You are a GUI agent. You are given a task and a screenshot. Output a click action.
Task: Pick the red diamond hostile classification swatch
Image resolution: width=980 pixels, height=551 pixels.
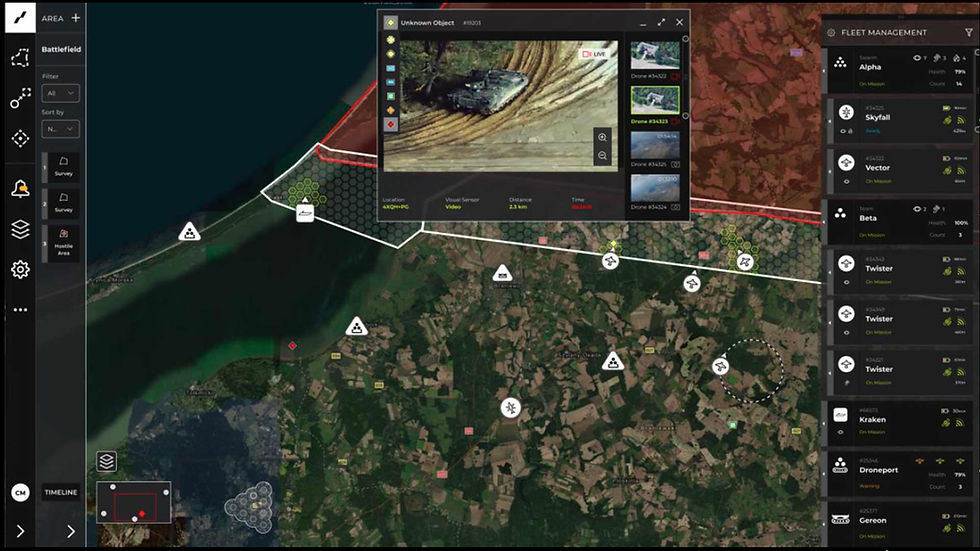391,124
